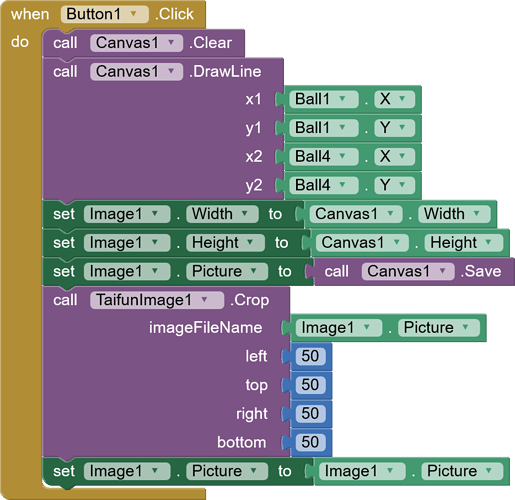Open Image1 dropdown in set Width block
Viewport: 515px width, 500px height.
click(x=127, y=214)
